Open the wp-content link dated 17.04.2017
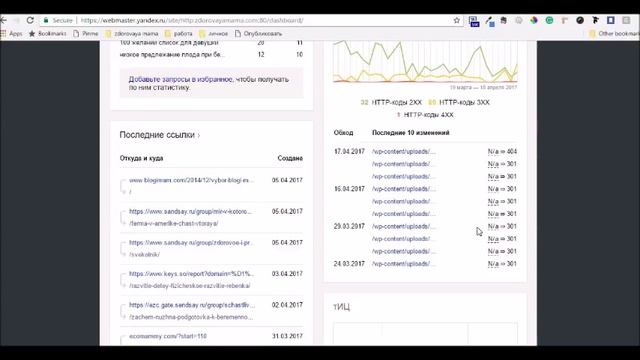 [x=404, y=151]
